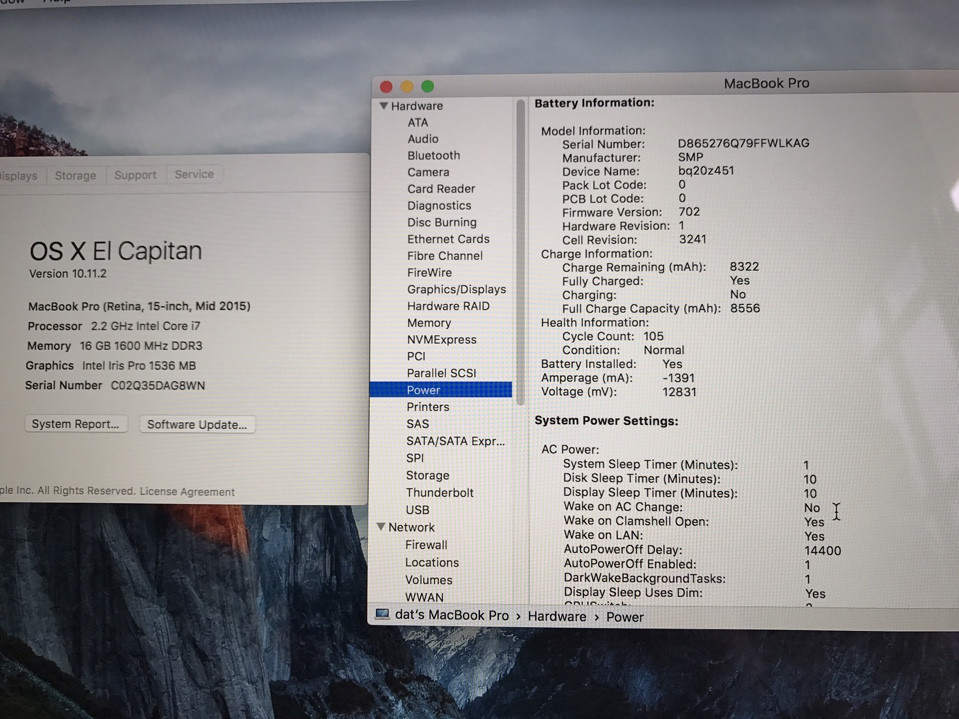Click Power in the bottom path bar
Screen dimensions: 959x719
[624, 617]
